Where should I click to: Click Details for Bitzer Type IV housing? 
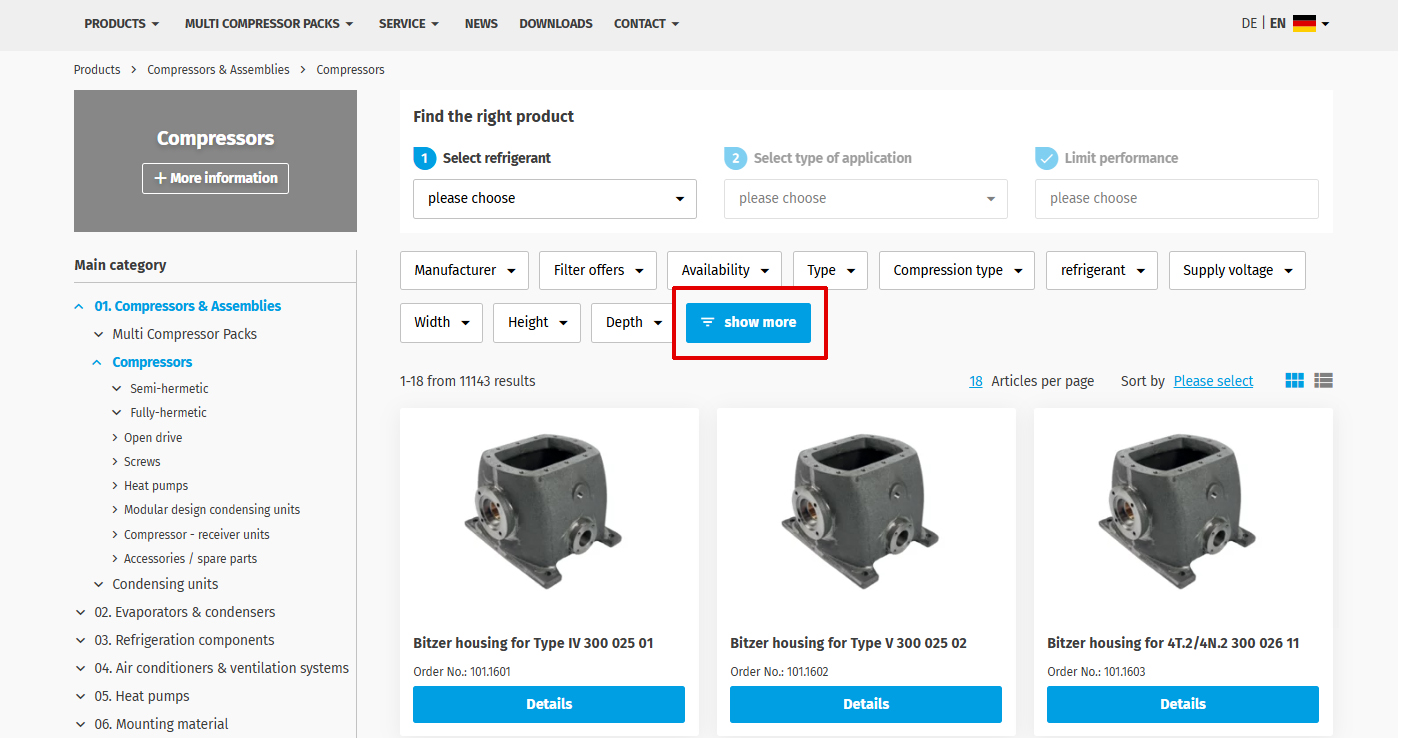click(x=548, y=704)
